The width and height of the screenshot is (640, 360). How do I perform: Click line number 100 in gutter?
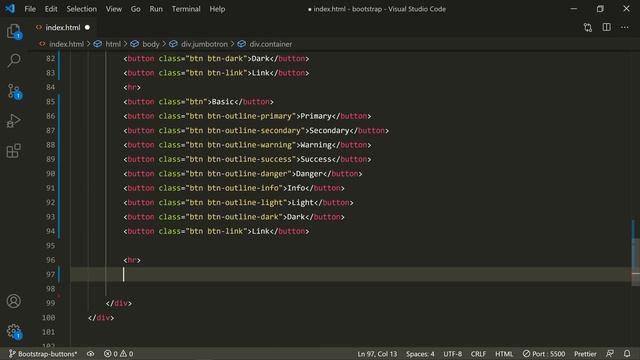tap(48, 318)
